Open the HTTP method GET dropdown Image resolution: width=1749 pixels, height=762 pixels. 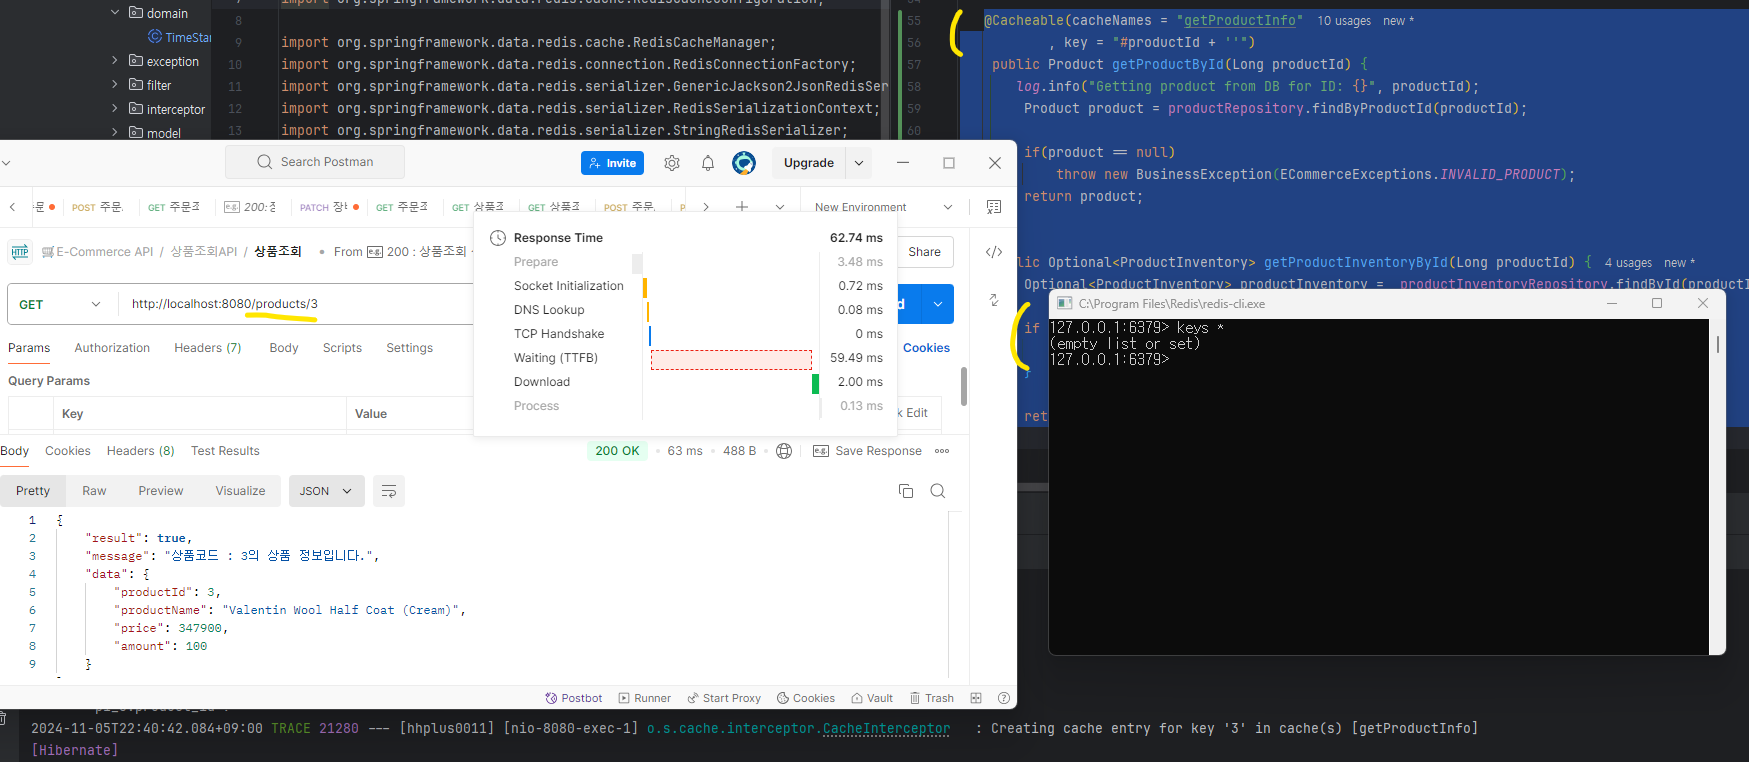[60, 304]
